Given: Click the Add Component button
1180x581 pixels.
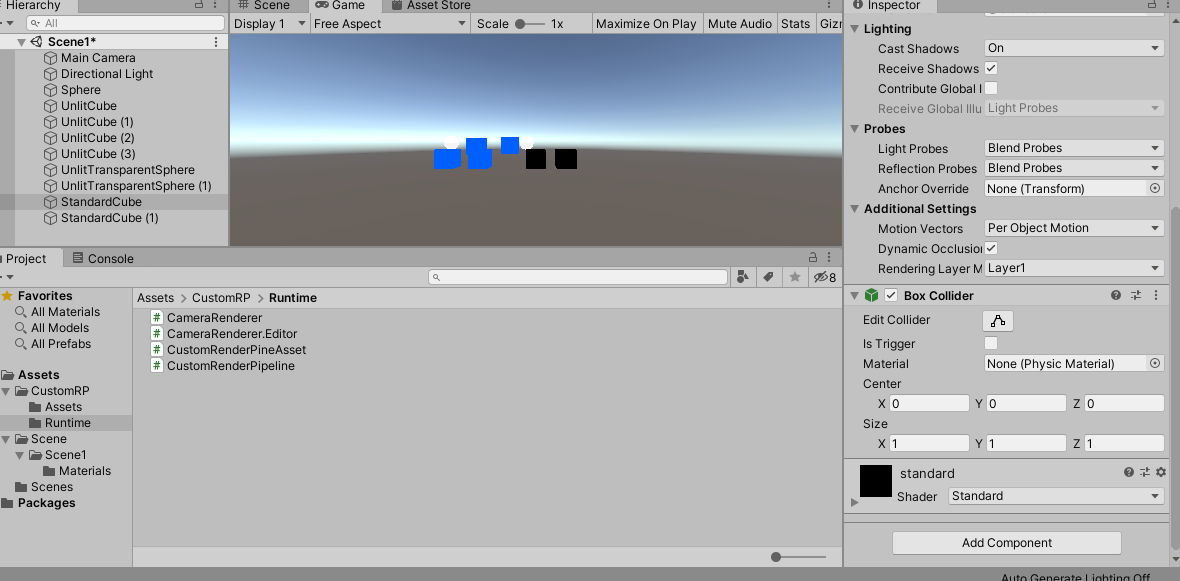Looking at the screenshot, I should click(1006, 543).
